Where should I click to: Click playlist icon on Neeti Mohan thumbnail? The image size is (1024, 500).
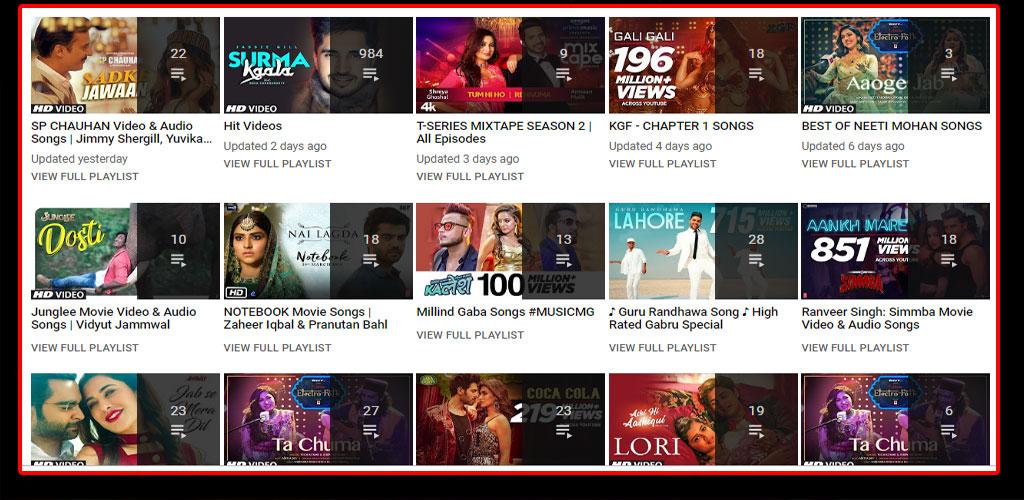pyautogui.click(x=949, y=74)
